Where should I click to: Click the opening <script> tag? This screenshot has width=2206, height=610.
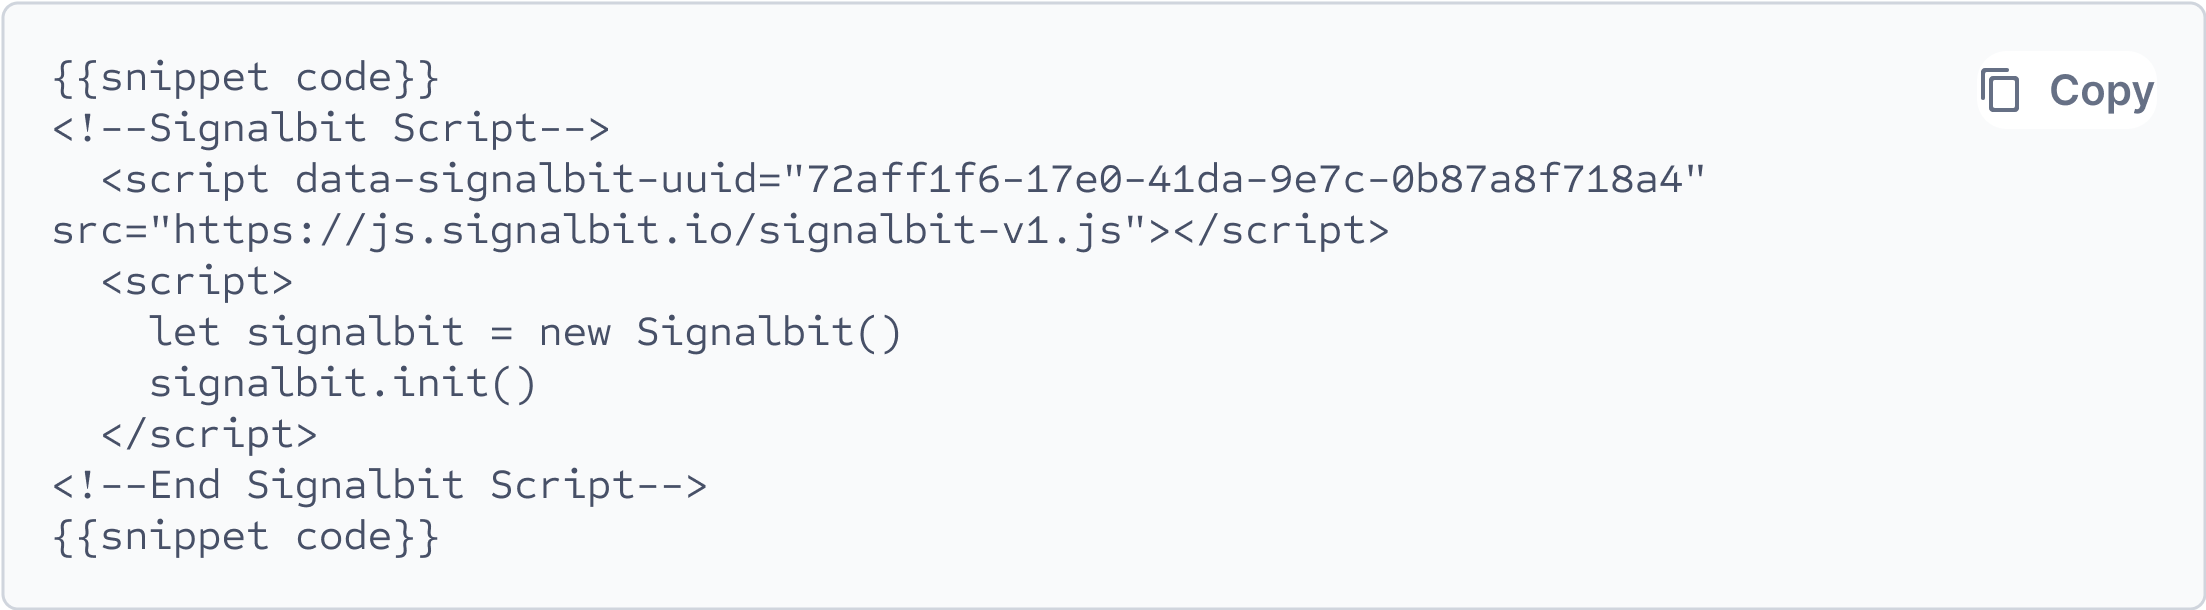[x=197, y=281]
